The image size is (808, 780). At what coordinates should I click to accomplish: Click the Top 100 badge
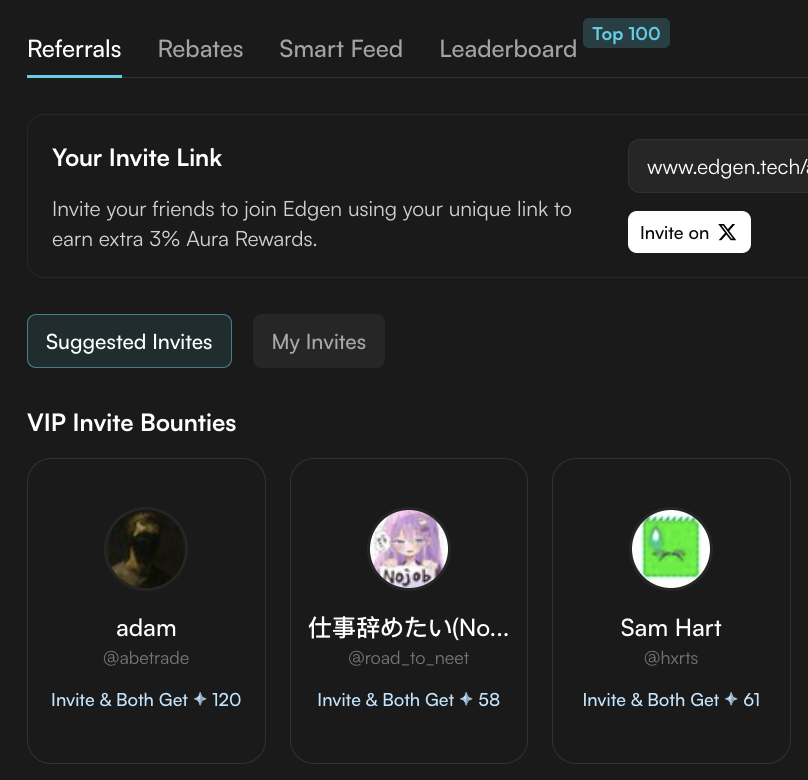(626, 34)
